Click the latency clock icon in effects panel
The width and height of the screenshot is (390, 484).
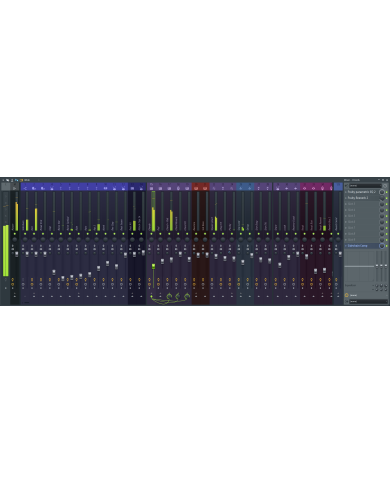(x=385, y=186)
